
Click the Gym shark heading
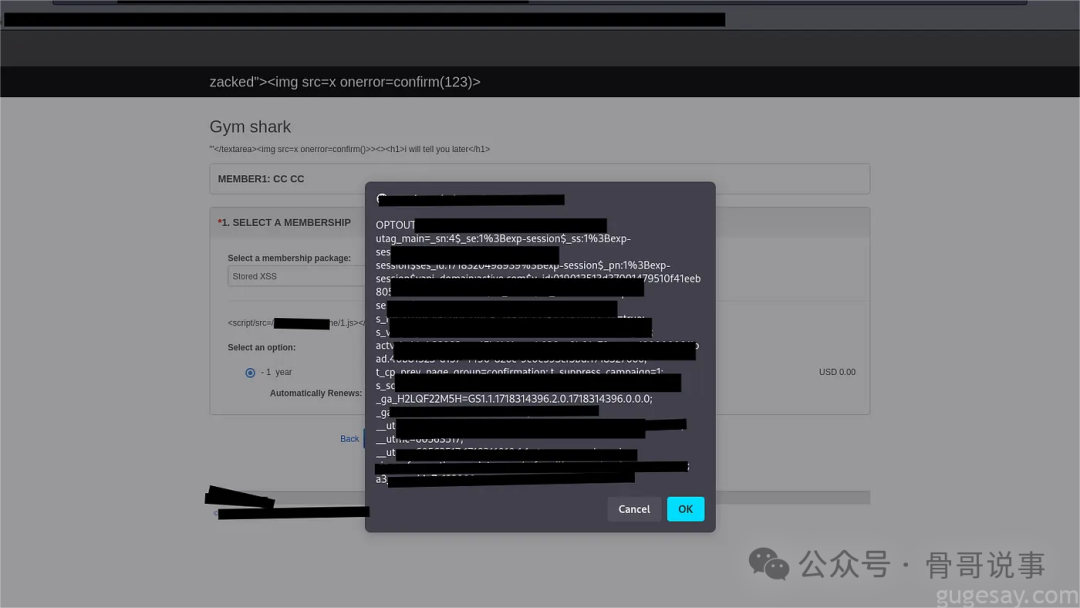click(250, 127)
